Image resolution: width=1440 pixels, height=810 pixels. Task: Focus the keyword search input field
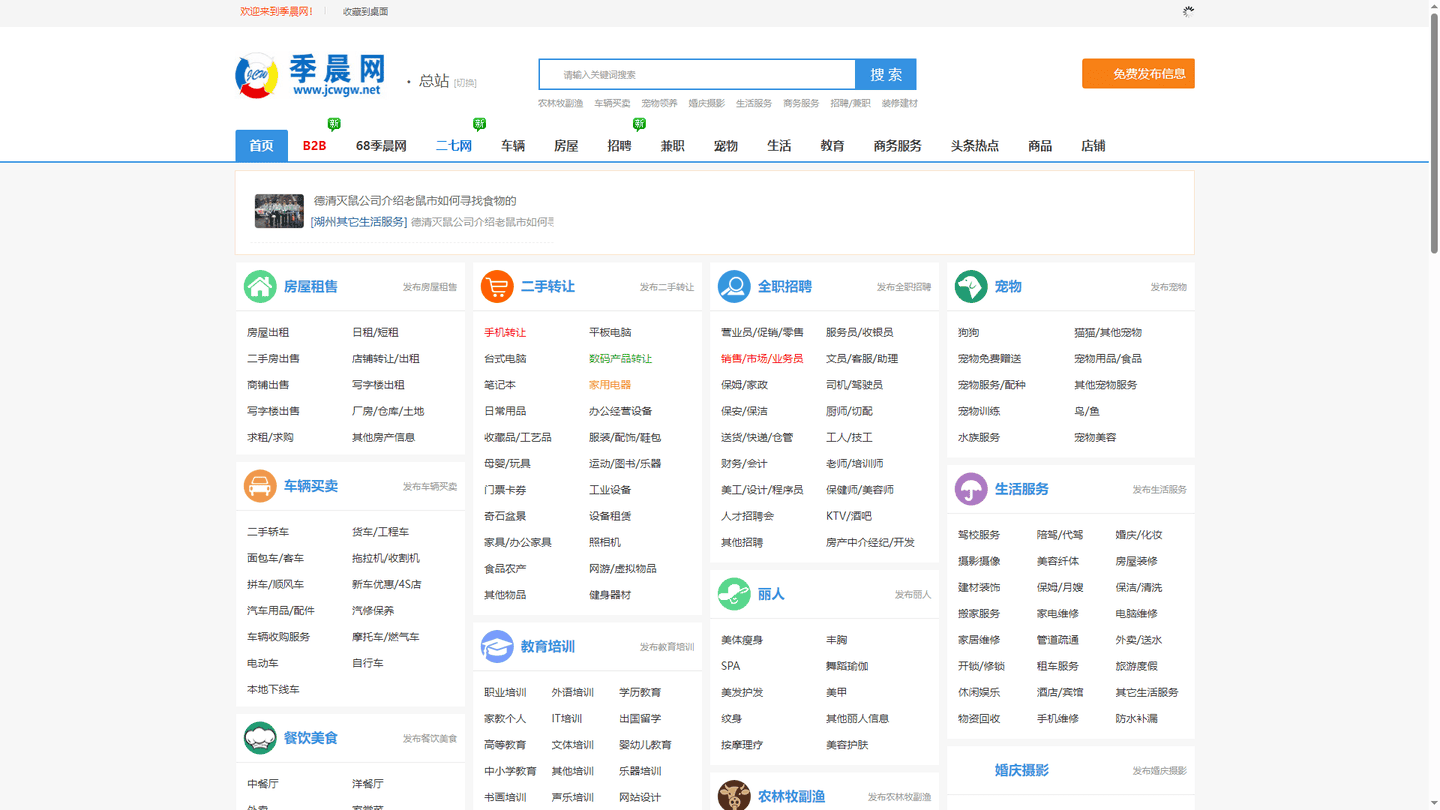coord(697,74)
